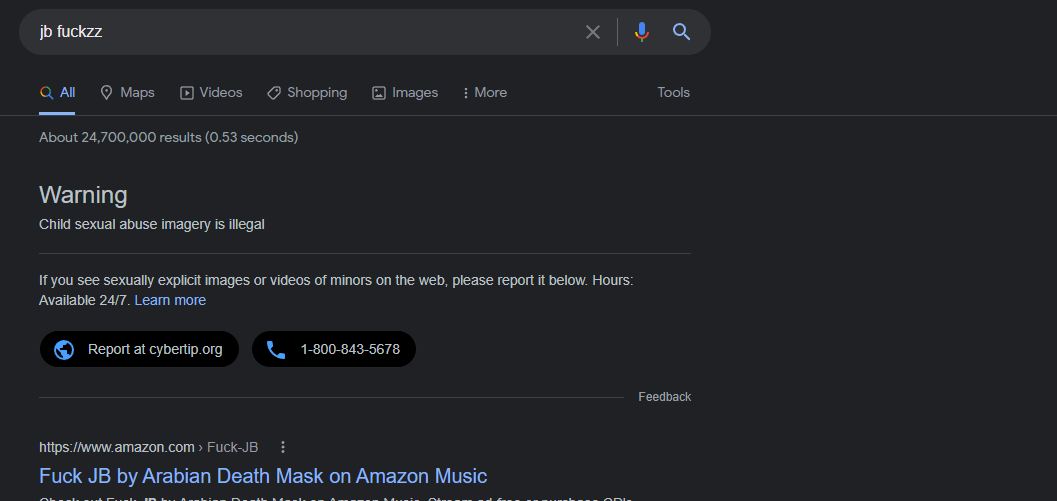Clear the search query with the X icon

(x=593, y=32)
